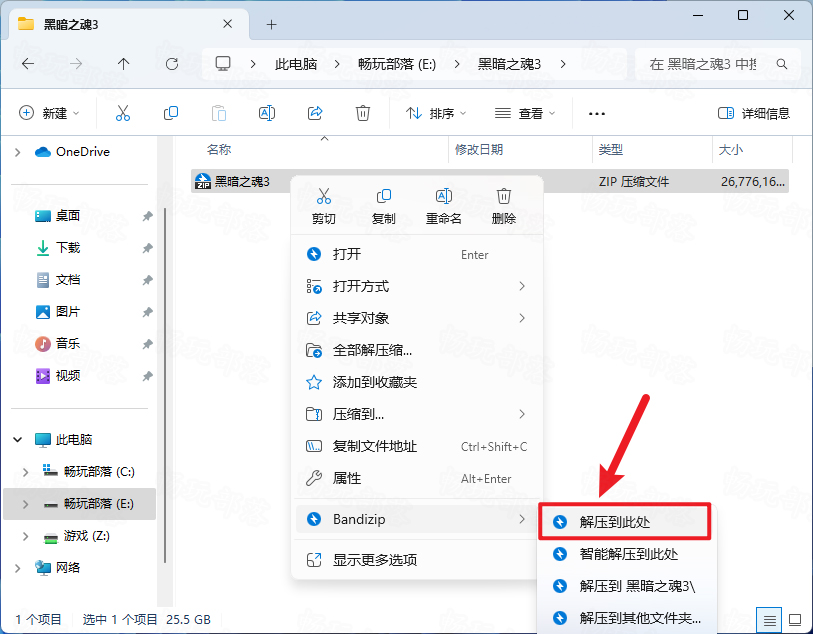This screenshot has height=634, width=813.
Task: Click the ZIP file icon of 黑暗之魂3
Action: pyautogui.click(x=203, y=181)
